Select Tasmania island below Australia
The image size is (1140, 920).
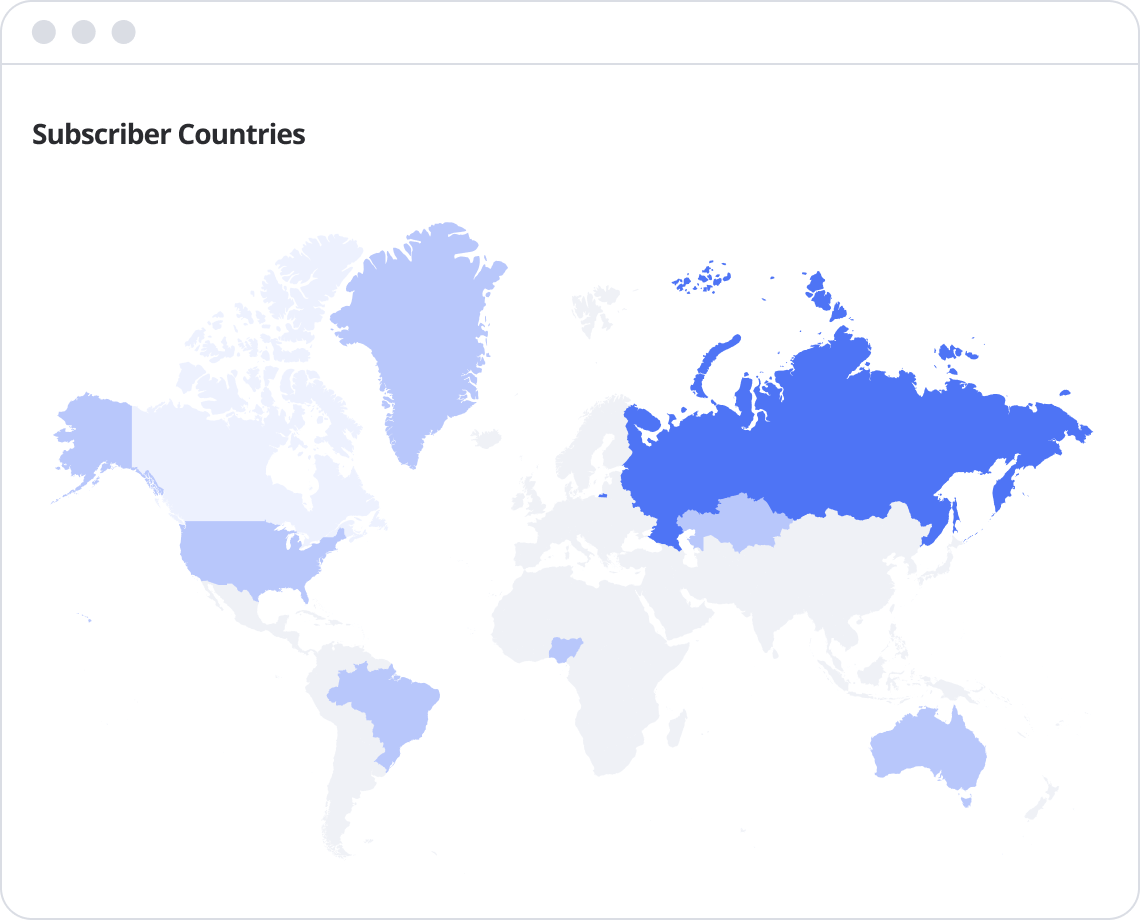tap(966, 800)
